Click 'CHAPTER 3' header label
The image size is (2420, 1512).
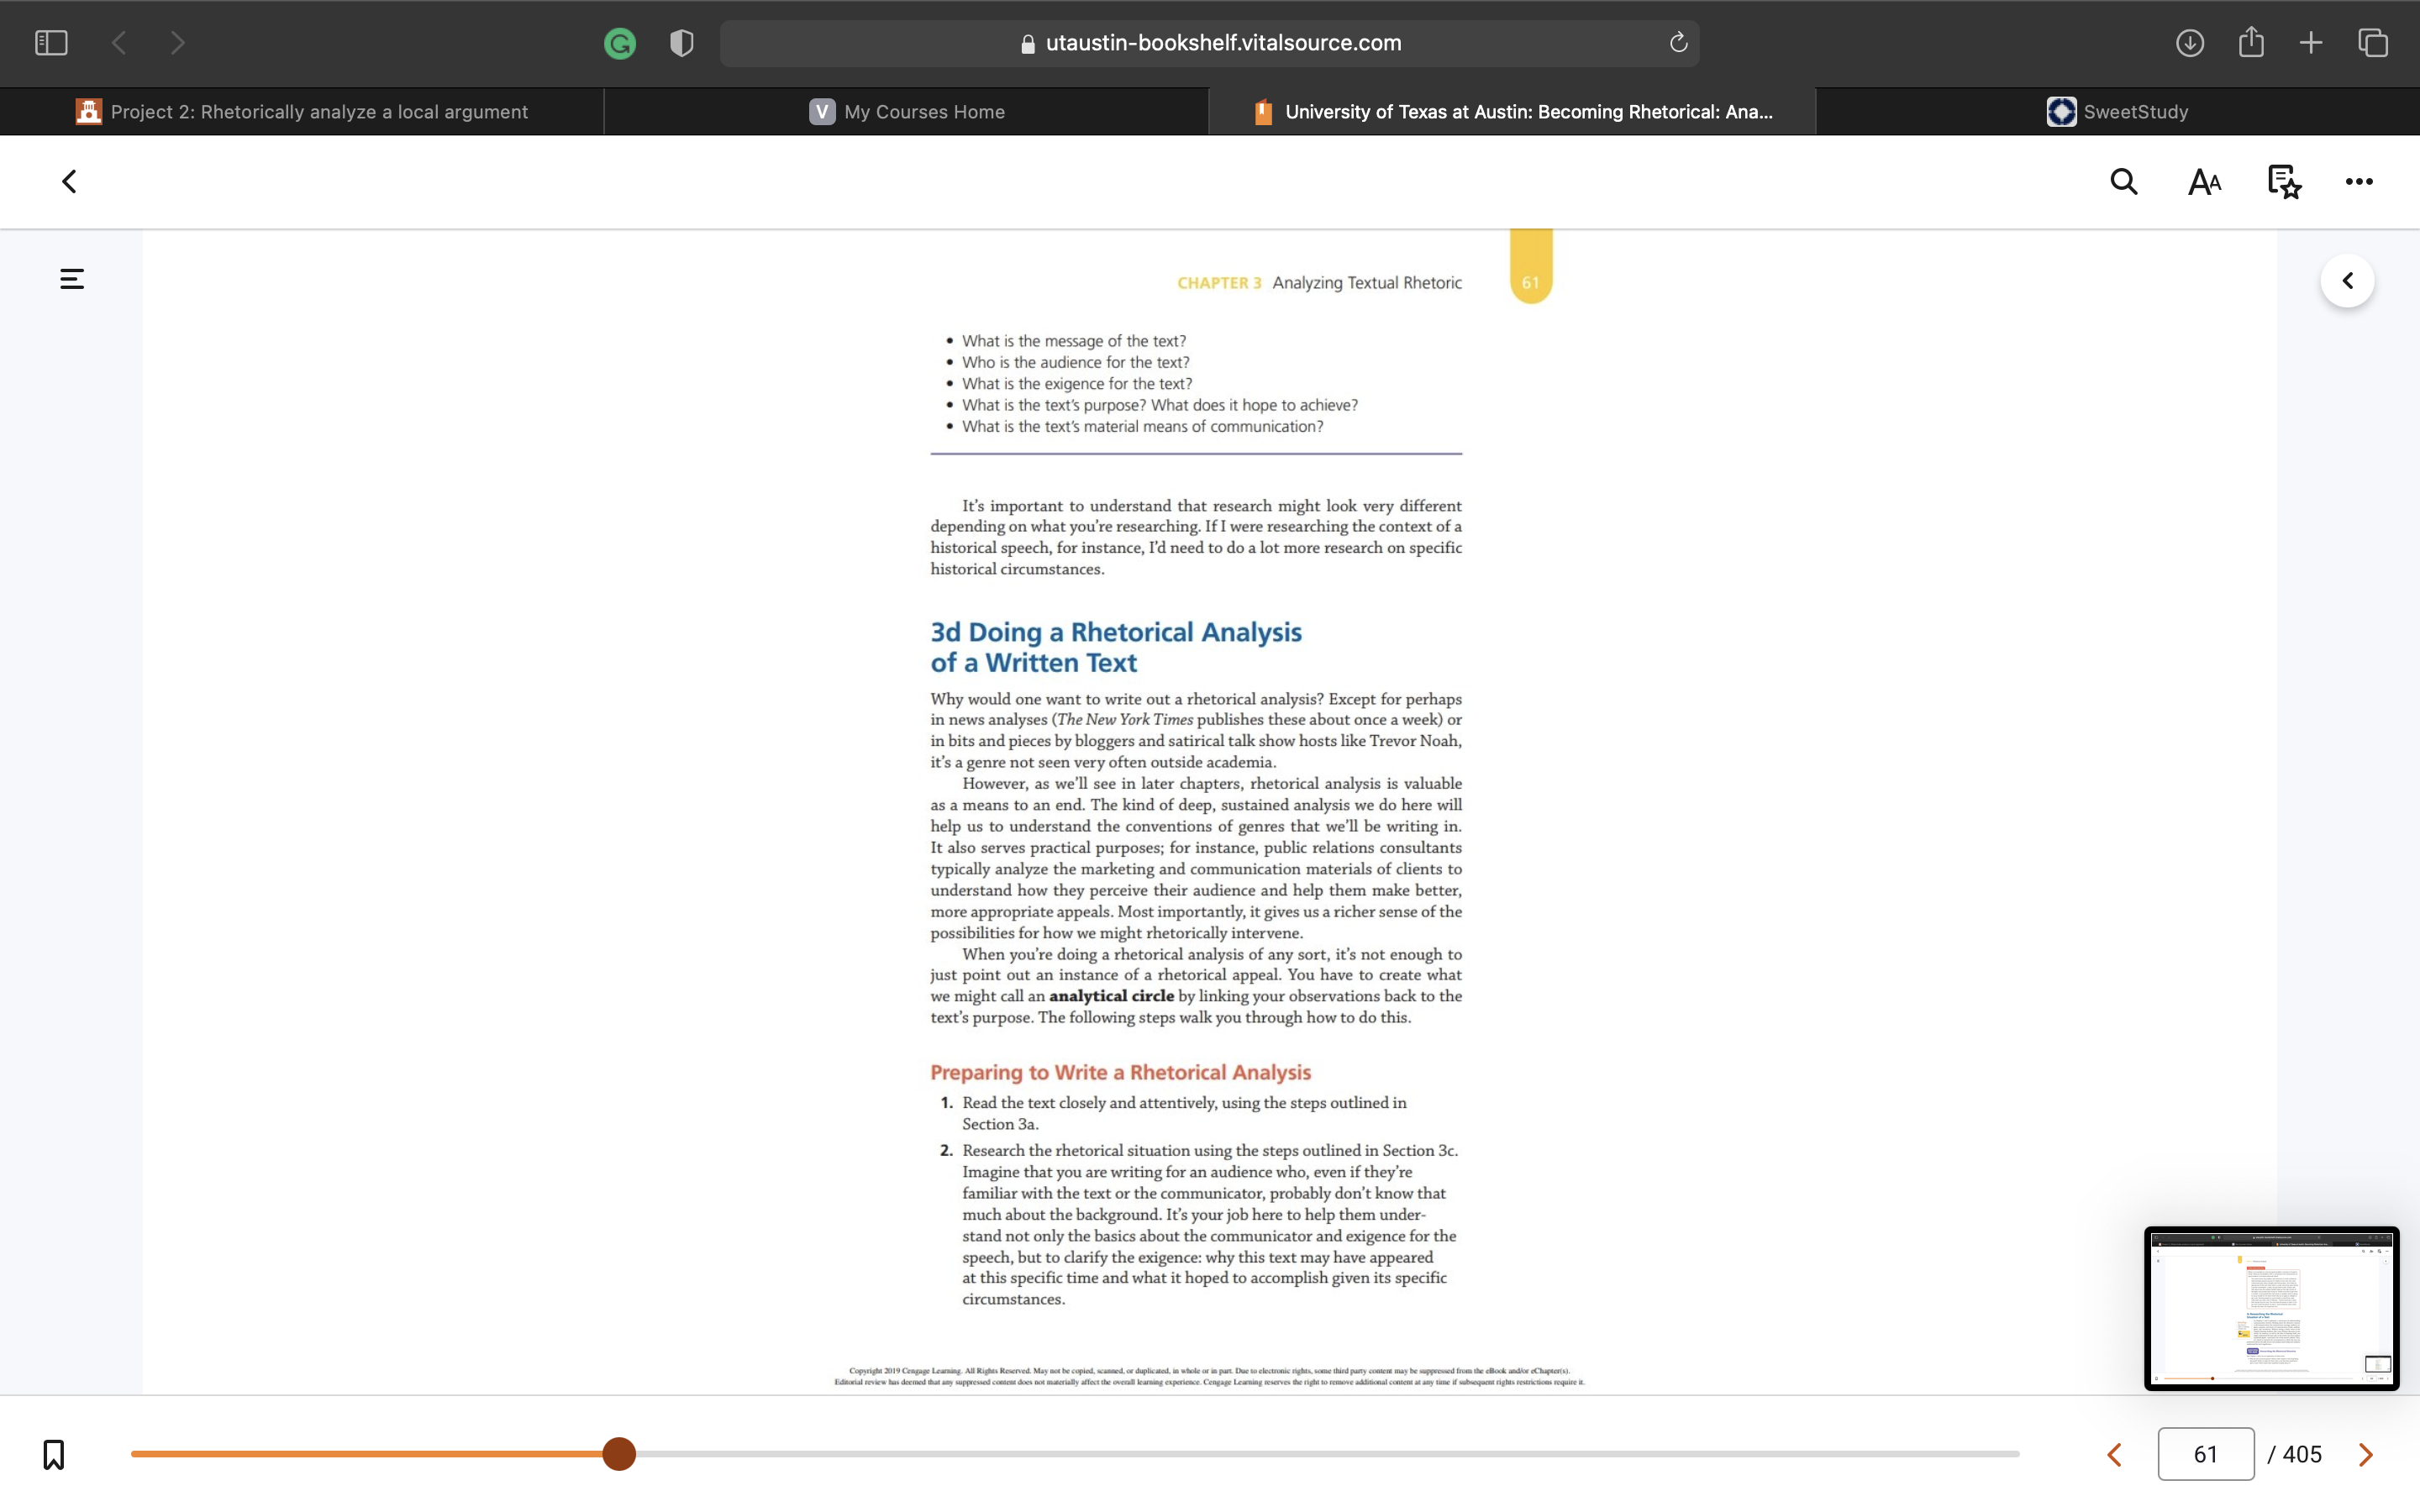click(1219, 283)
